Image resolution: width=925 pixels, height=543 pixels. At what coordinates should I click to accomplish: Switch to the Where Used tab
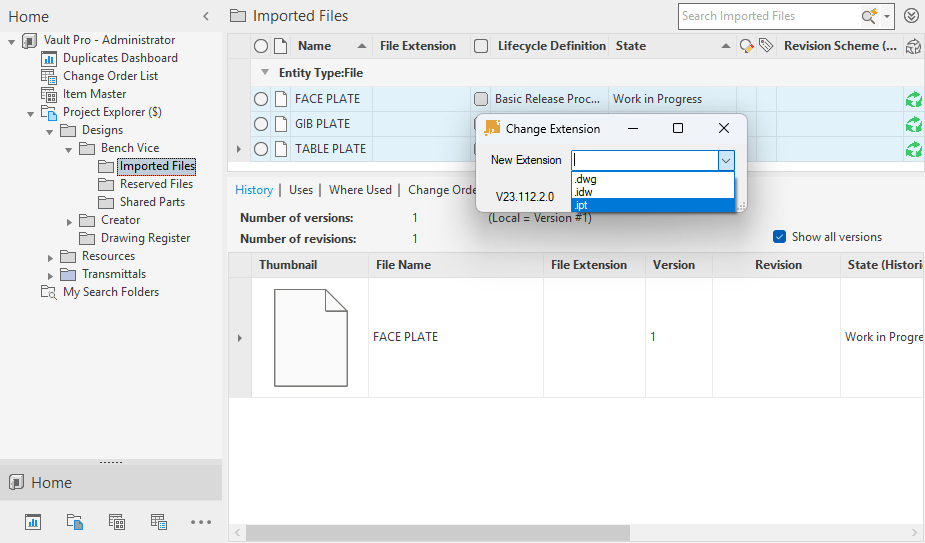click(x=360, y=190)
